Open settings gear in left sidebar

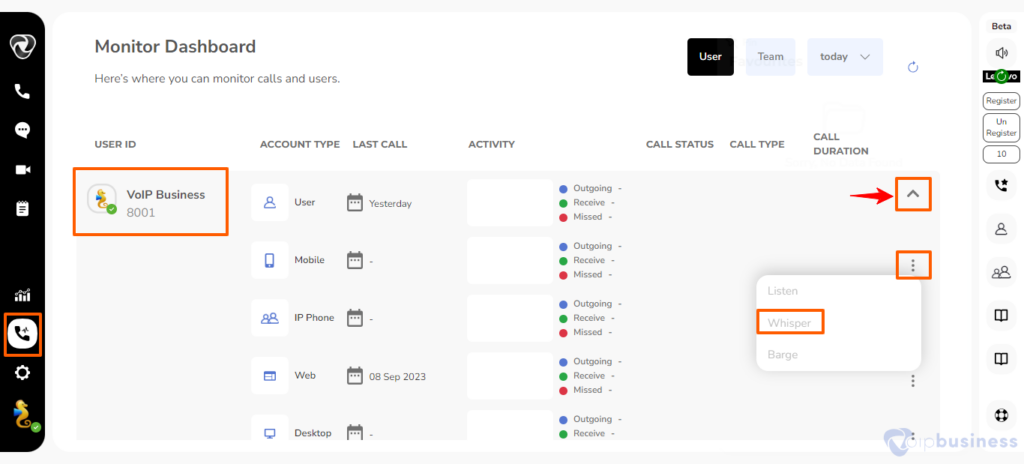click(22, 373)
